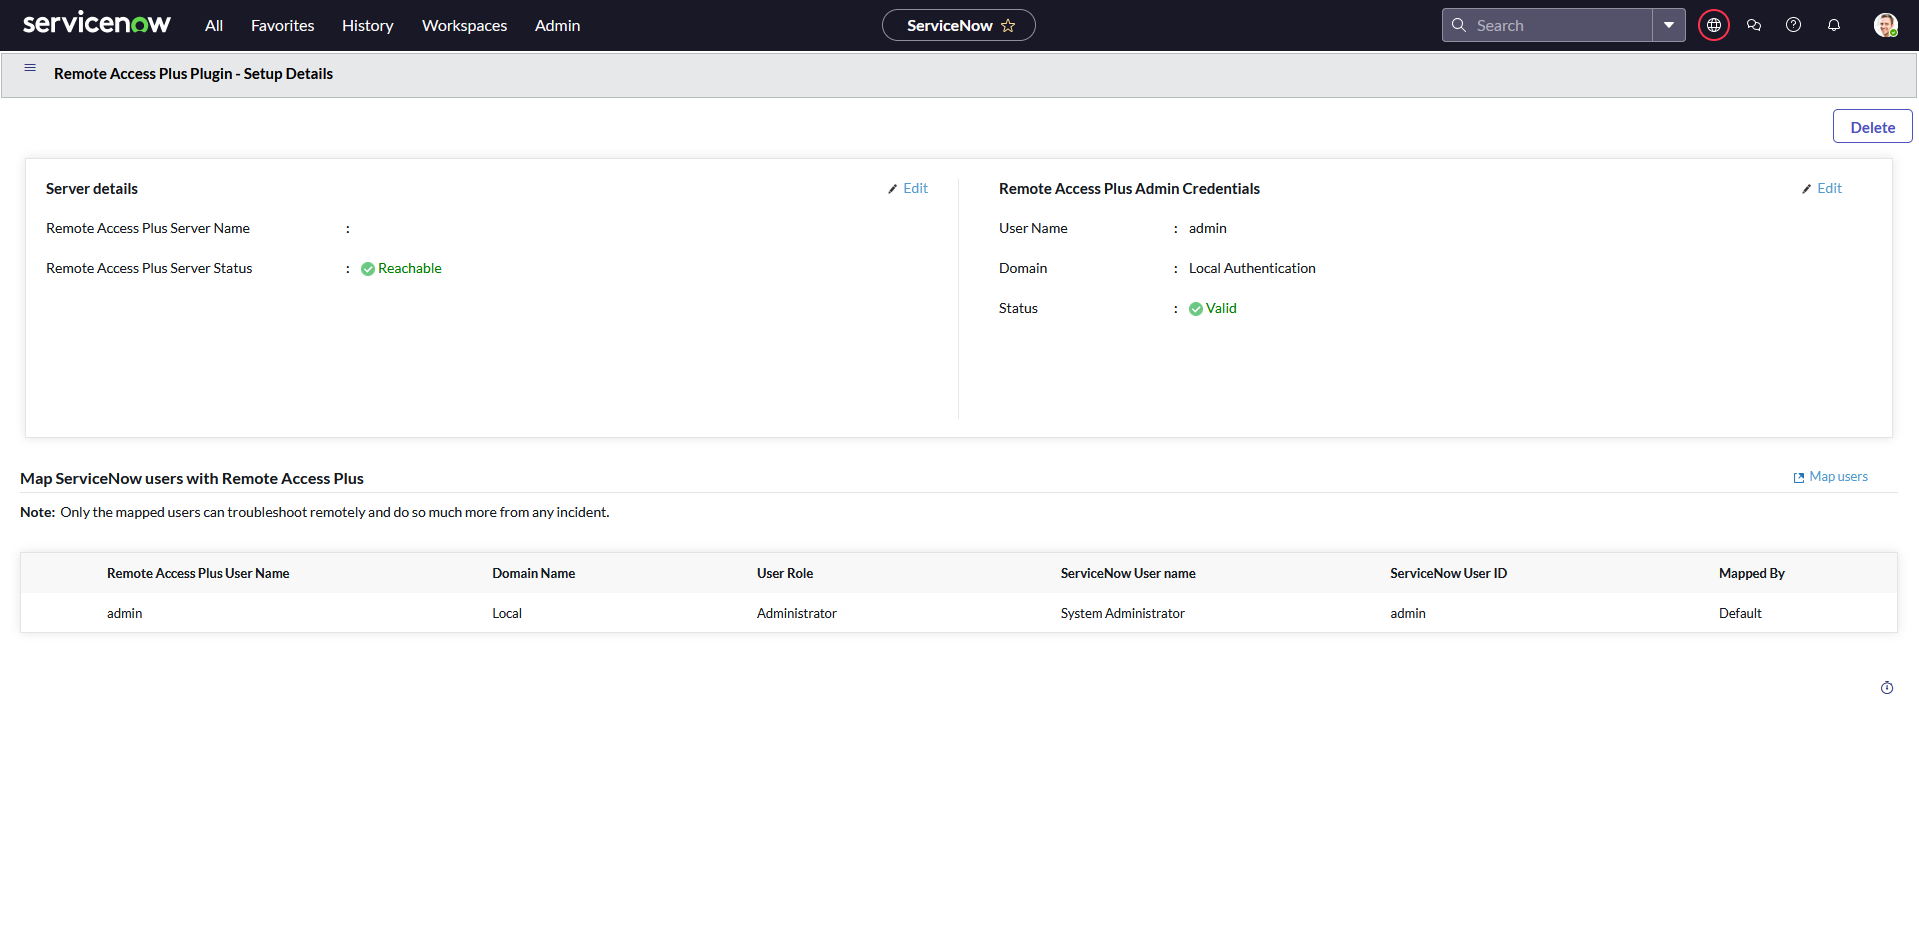
Task: Open the globe scope picker icon
Action: [x=1713, y=25]
